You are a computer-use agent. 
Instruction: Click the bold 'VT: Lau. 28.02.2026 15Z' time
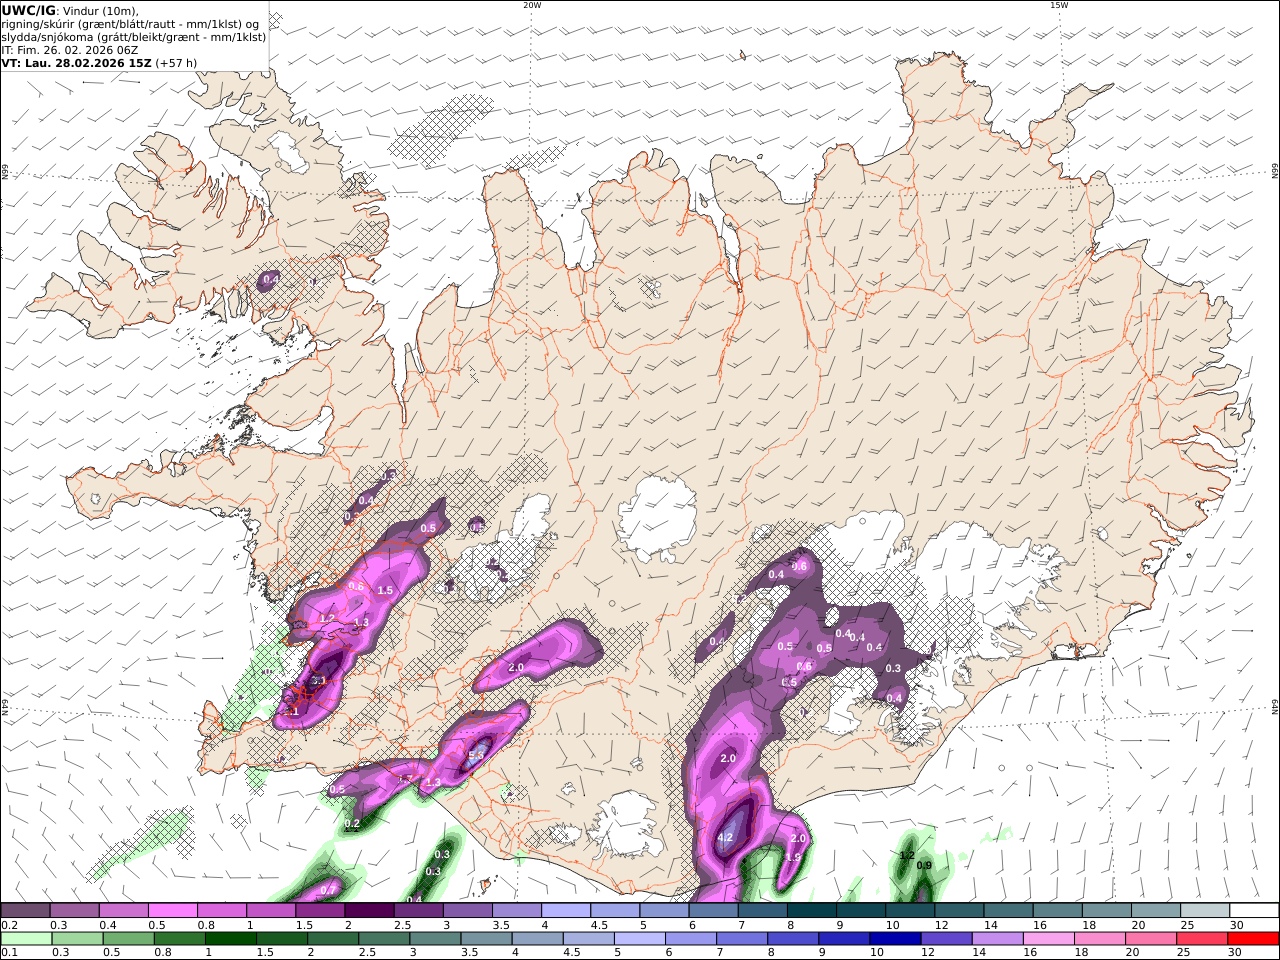click(x=76, y=63)
